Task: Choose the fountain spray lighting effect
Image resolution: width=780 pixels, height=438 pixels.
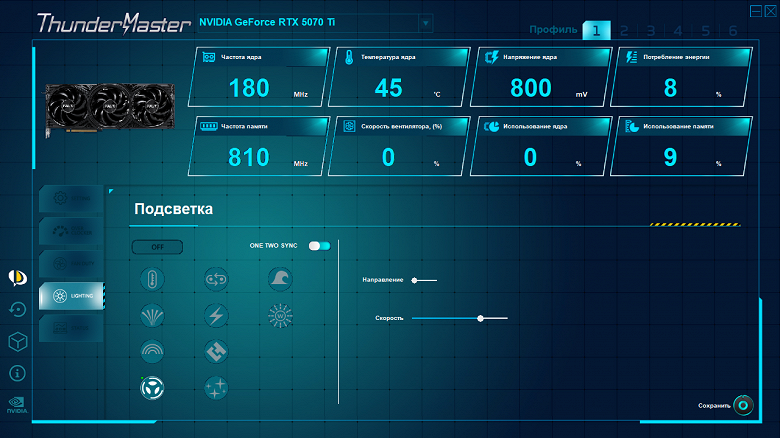Action: tap(152, 316)
